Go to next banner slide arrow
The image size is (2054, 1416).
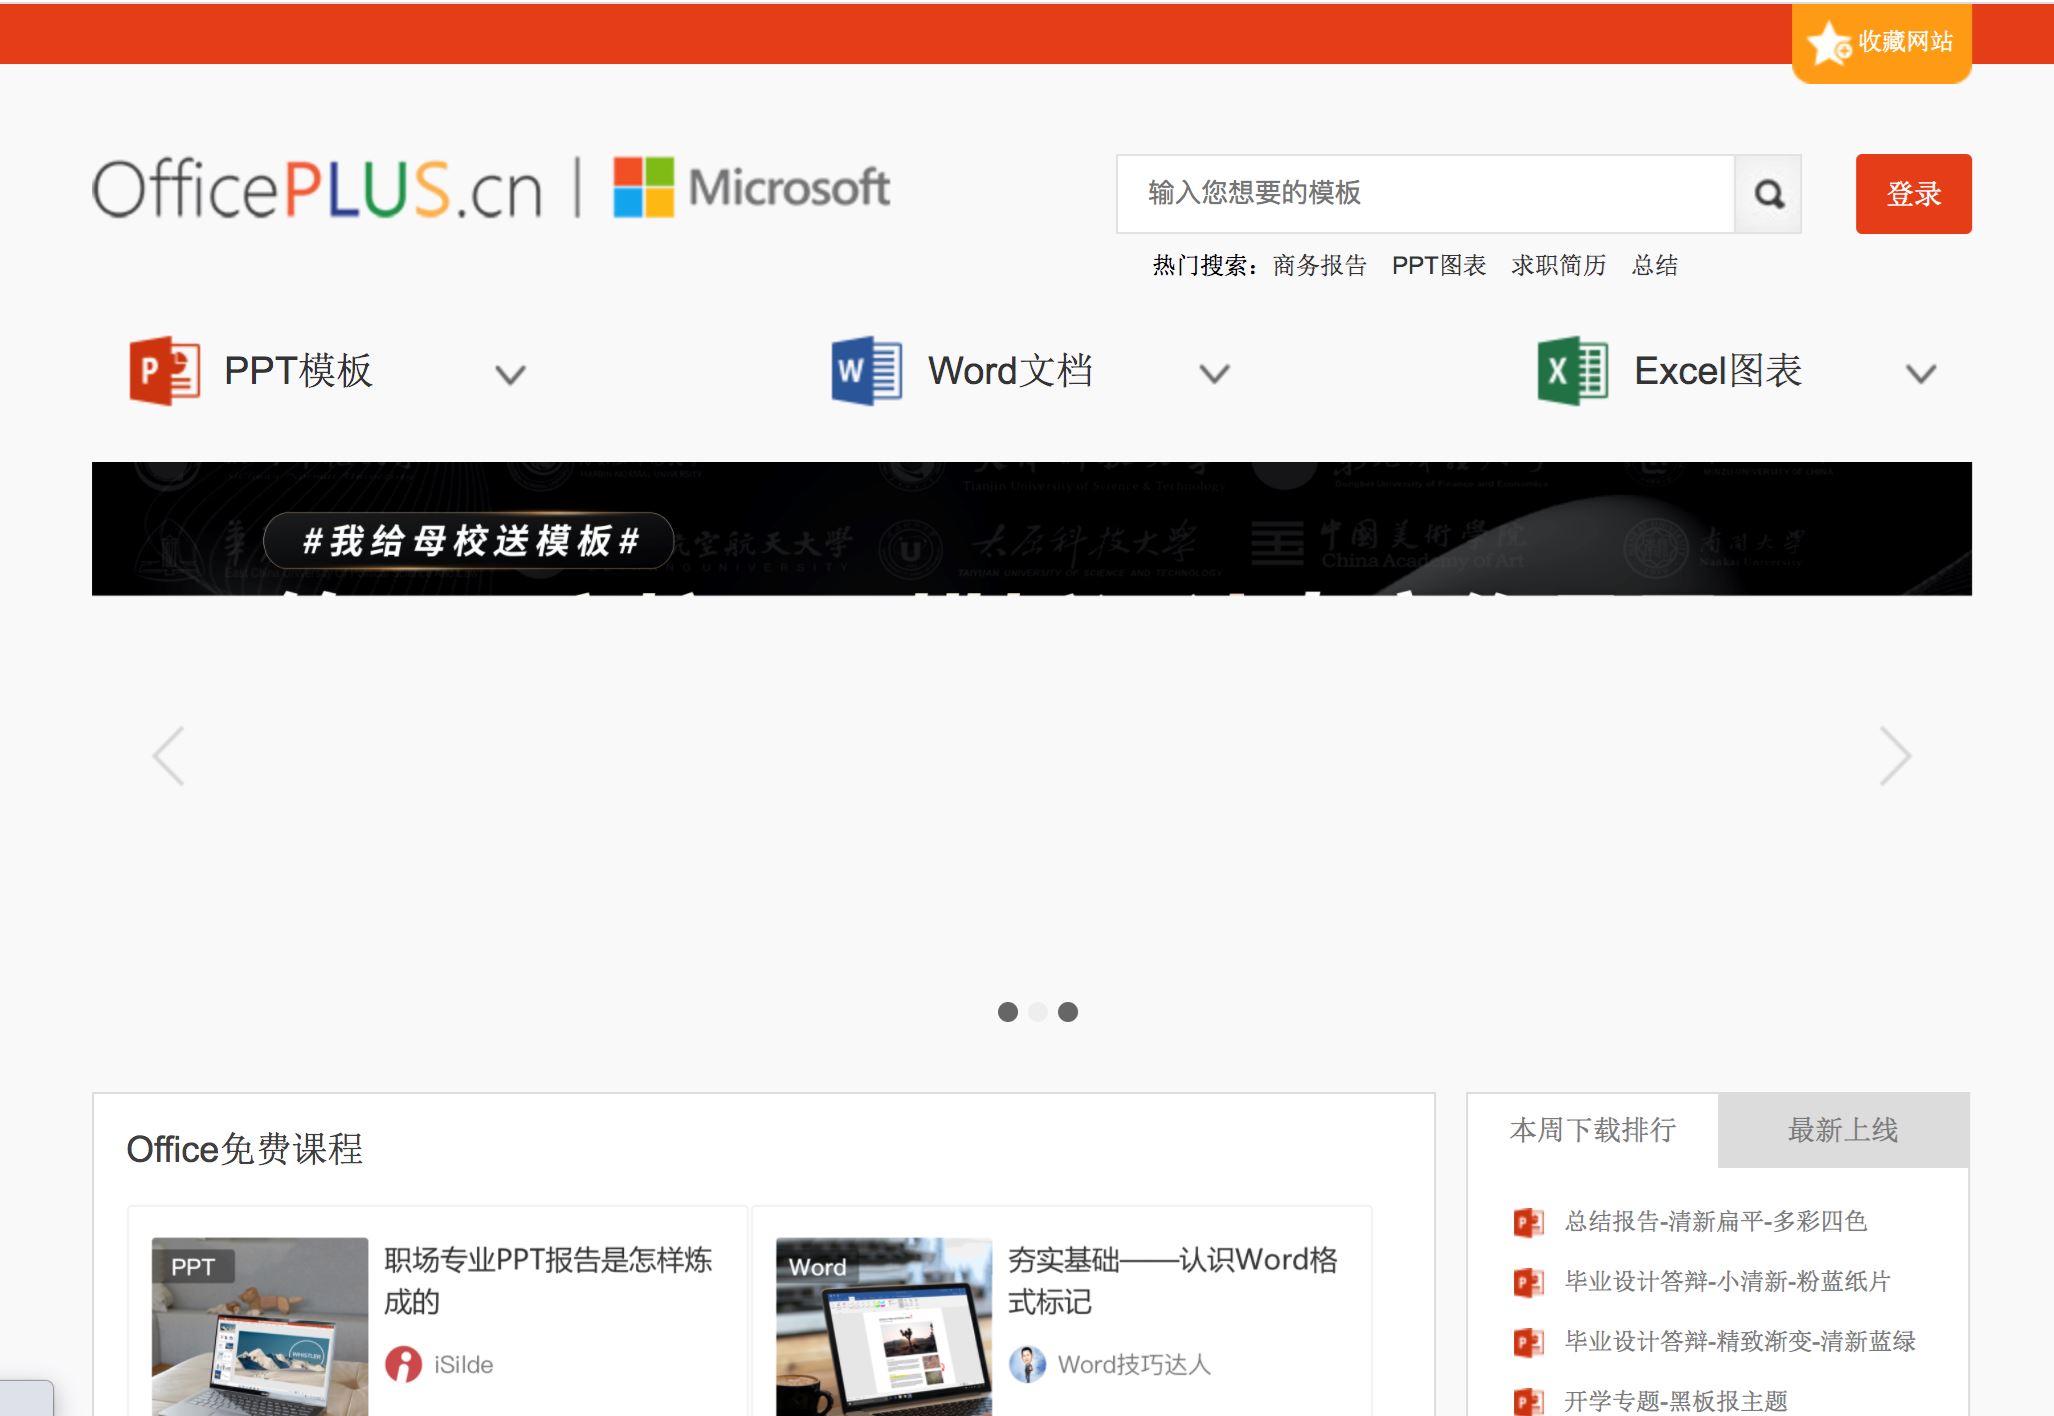(1894, 756)
